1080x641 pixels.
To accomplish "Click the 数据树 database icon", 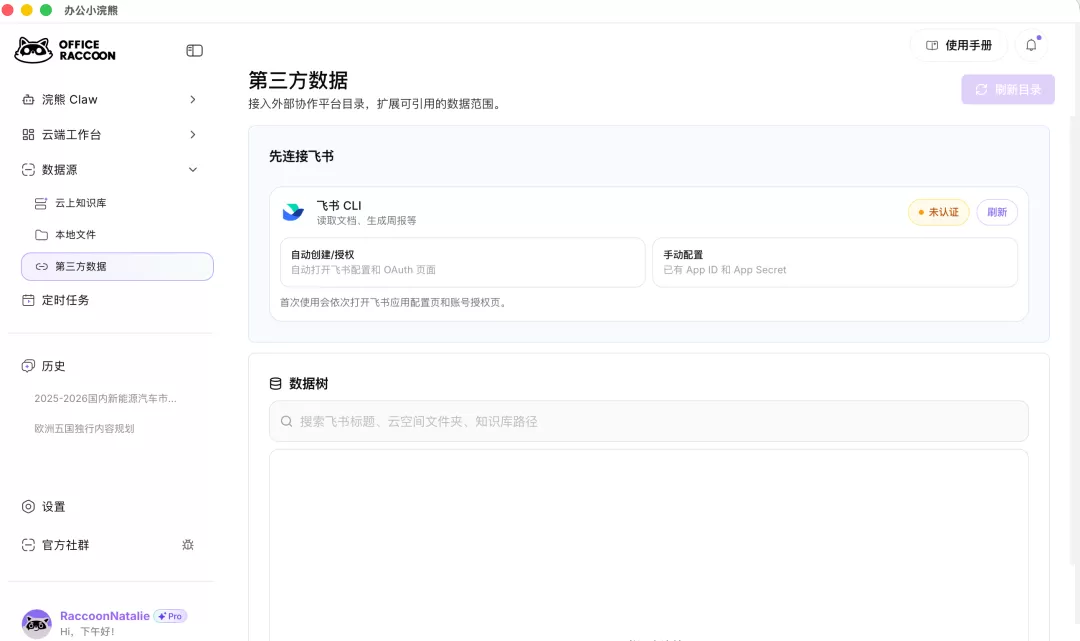I will (276, 383).
